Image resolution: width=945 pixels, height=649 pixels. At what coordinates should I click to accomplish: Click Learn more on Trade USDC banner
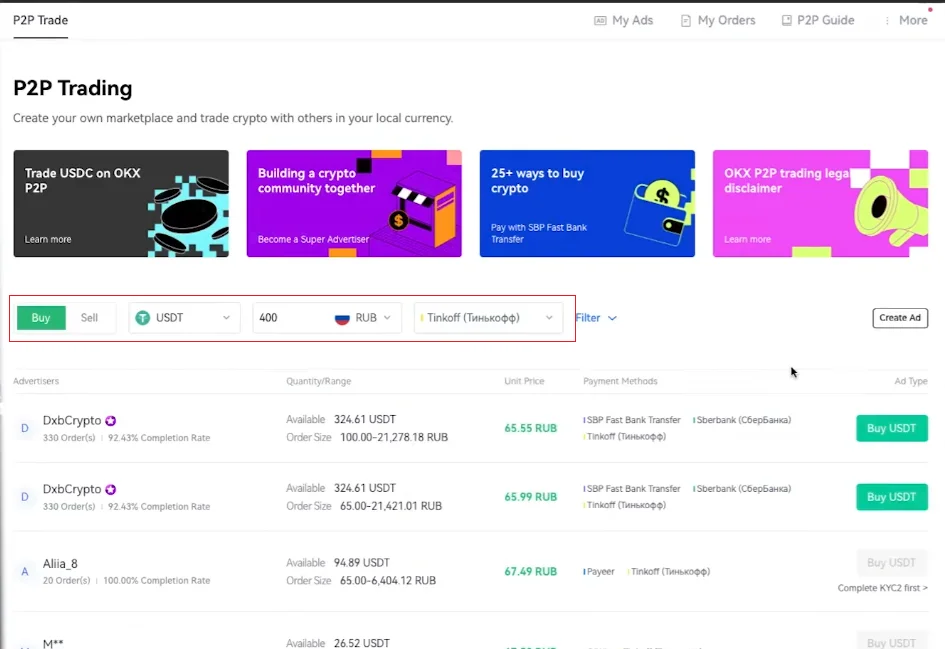tap(48, 239)
